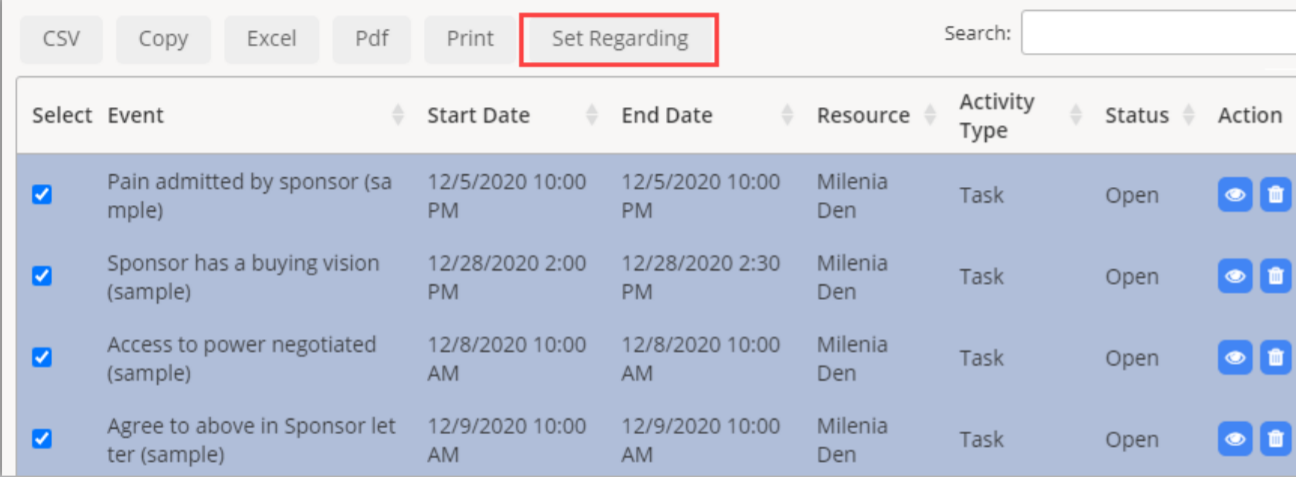The height and width of the screenshot is (477, 1296).
Task: View the Agree to above in Sponsor letter event
Action: click(x=1234, y=439)
